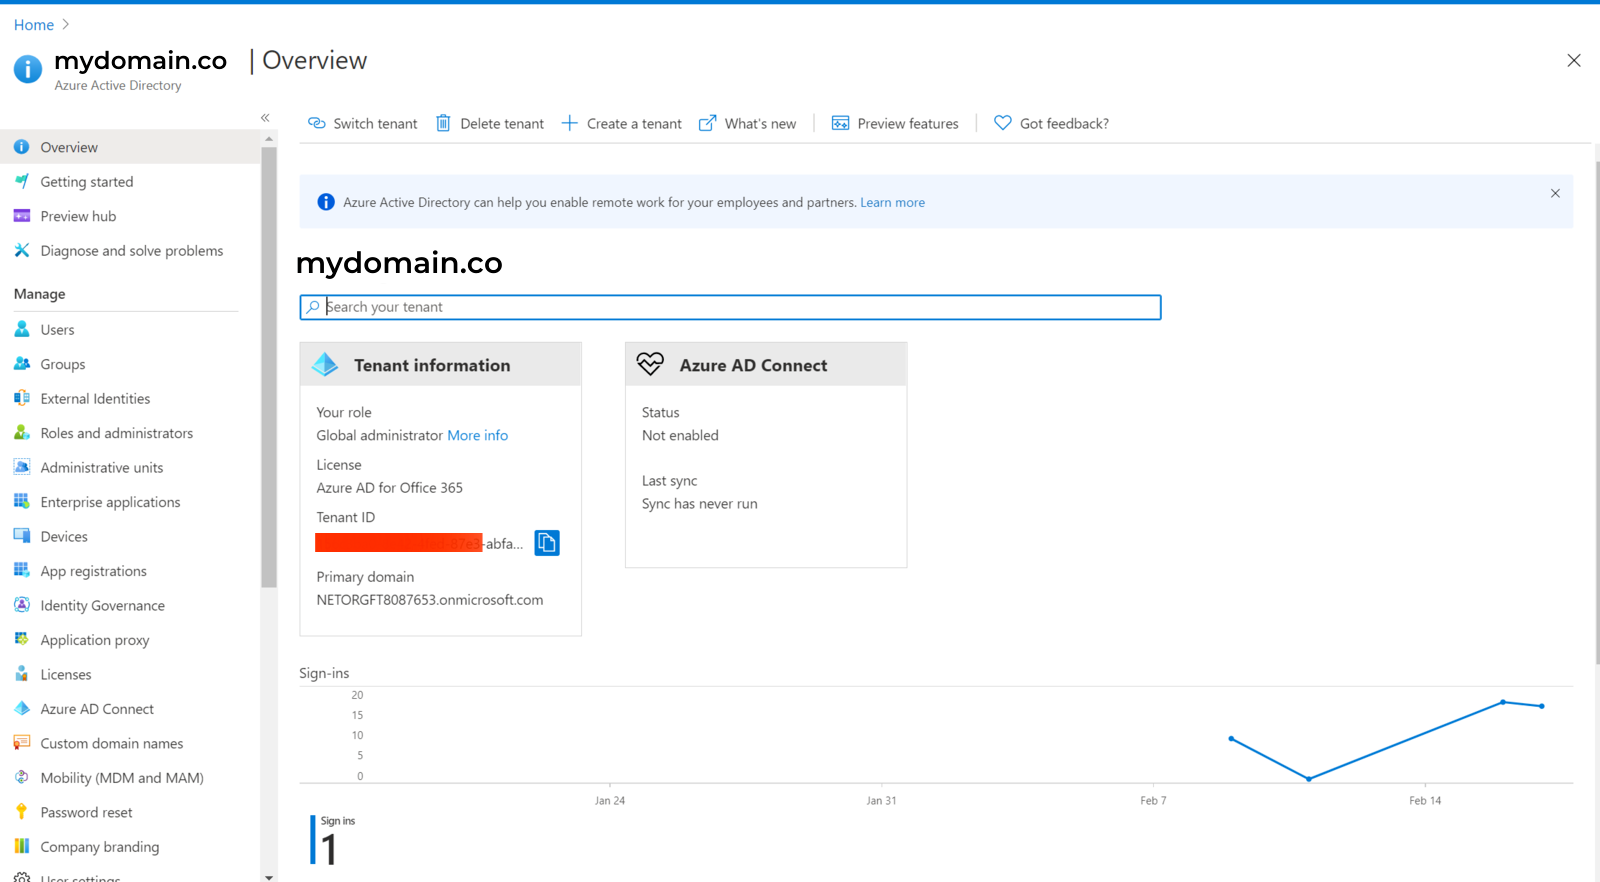Click the Licenses icon

tap(21, 674)
